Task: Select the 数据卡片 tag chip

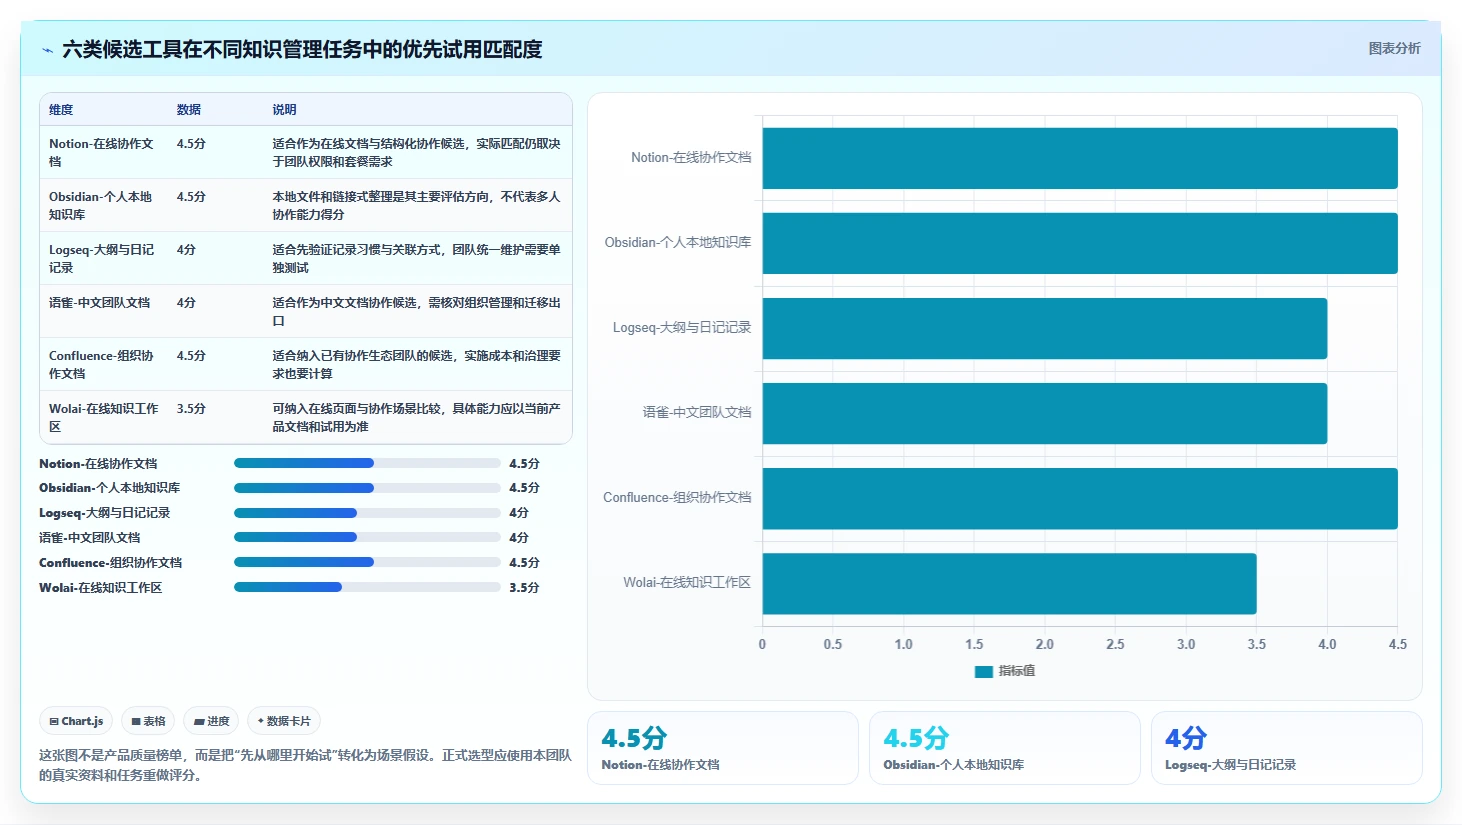Action: 284,721
